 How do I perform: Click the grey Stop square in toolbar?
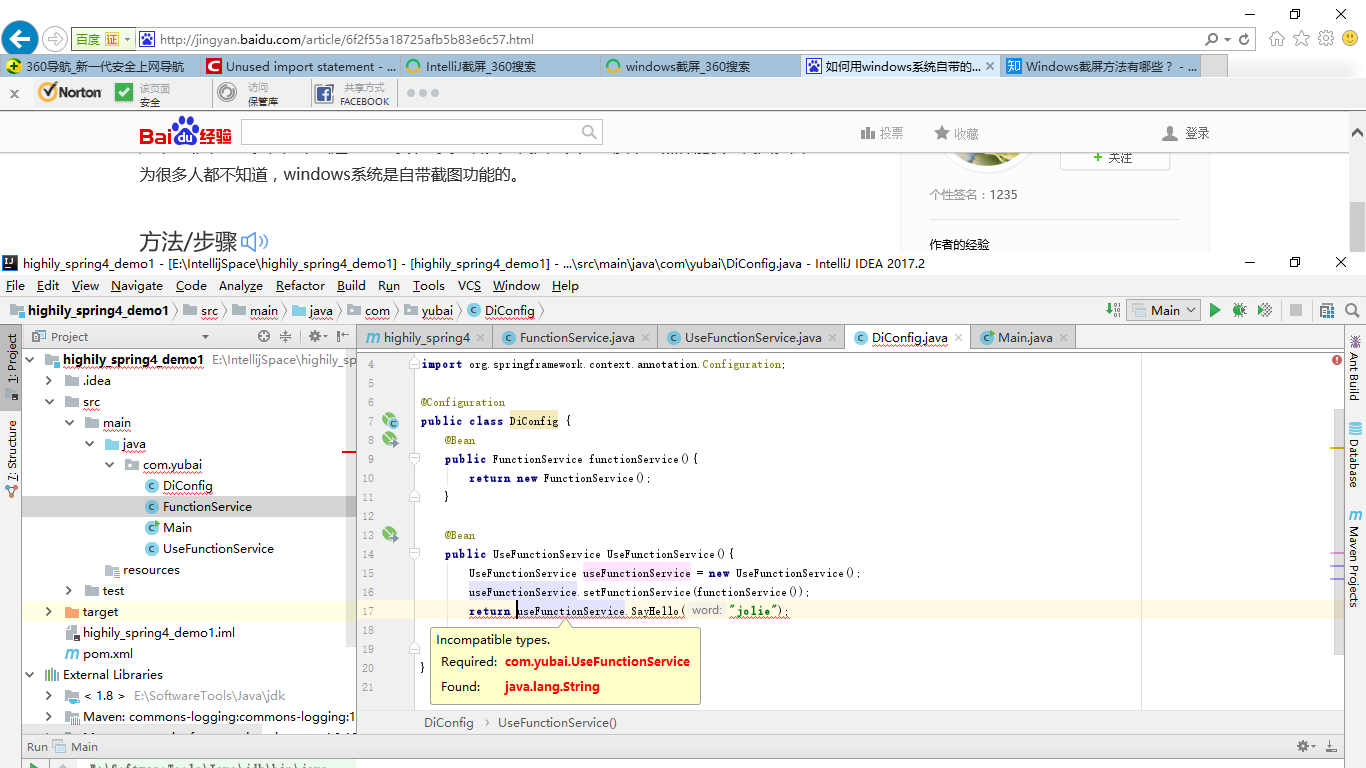click(x=1296, y=311)
